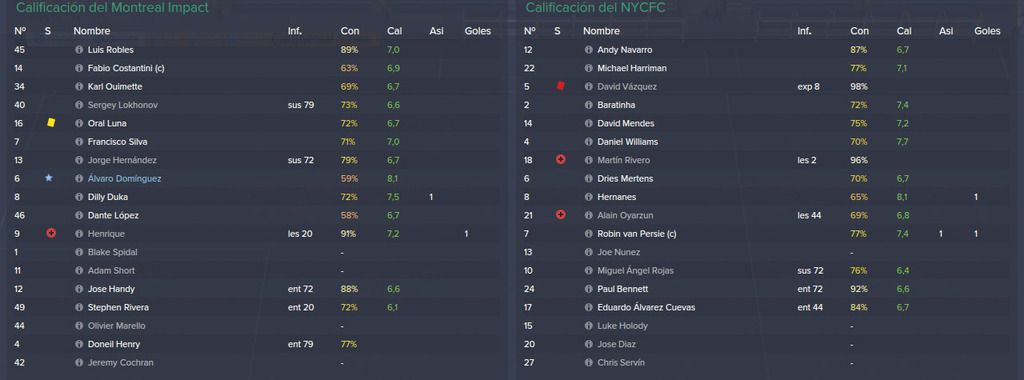1024x380 pixels.
Task: Sort Montreal table by Cal column
Action: click(394, 31)
